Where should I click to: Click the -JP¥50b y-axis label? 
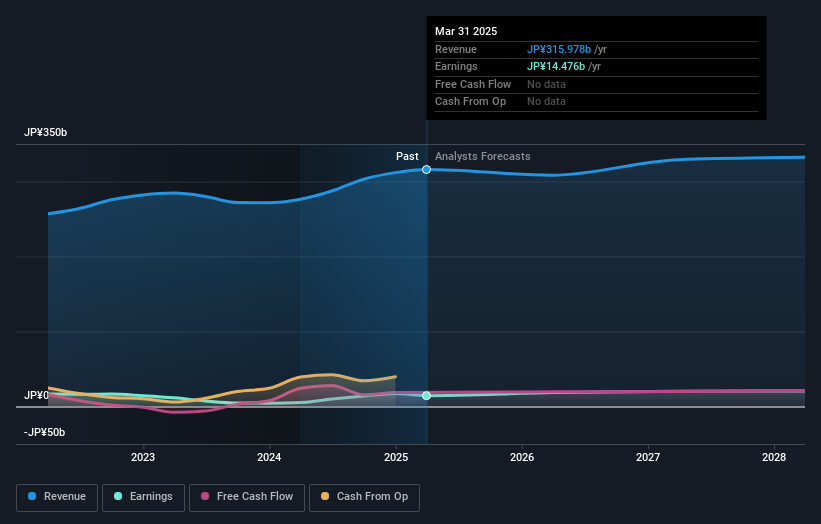click(45, 432)
